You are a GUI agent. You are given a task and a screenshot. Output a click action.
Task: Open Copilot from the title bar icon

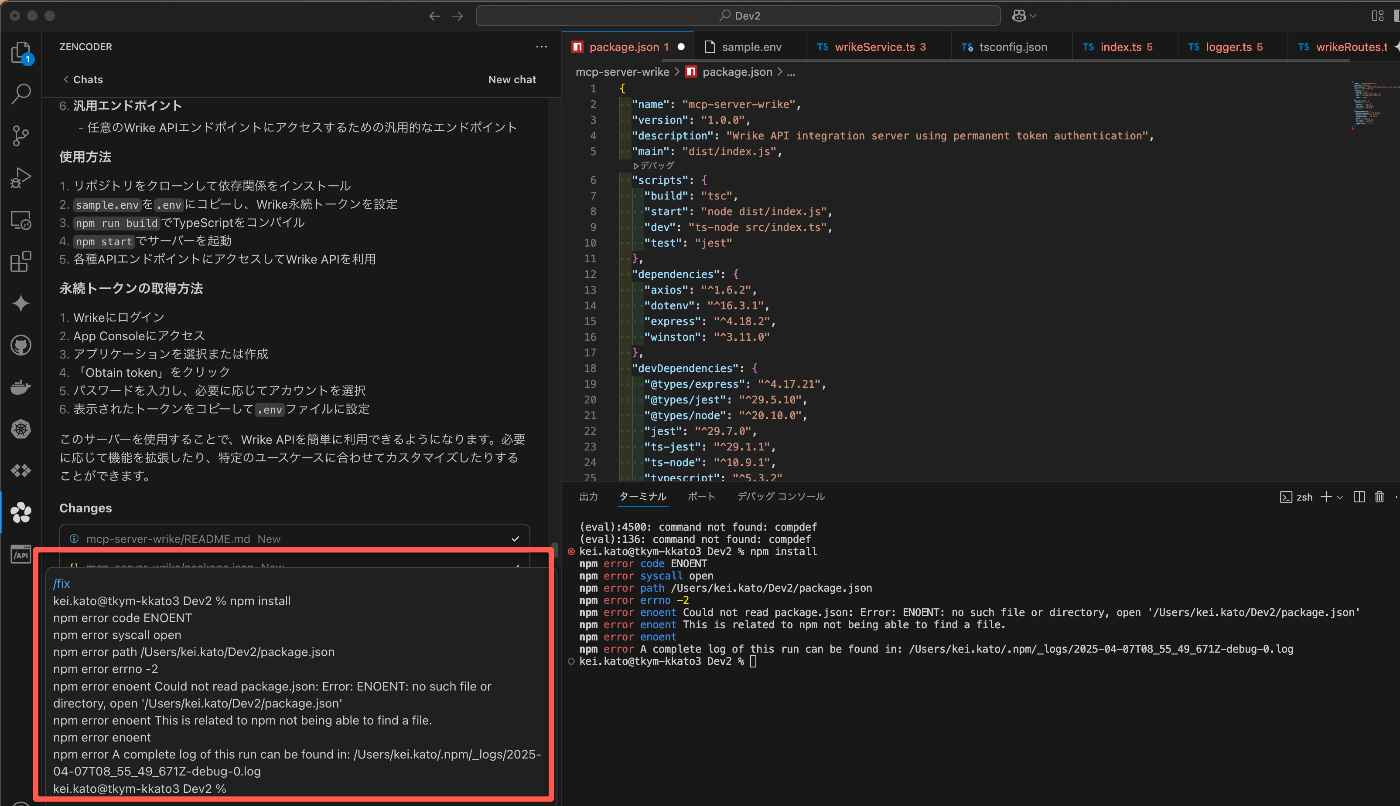click(x=1019, y=16)
